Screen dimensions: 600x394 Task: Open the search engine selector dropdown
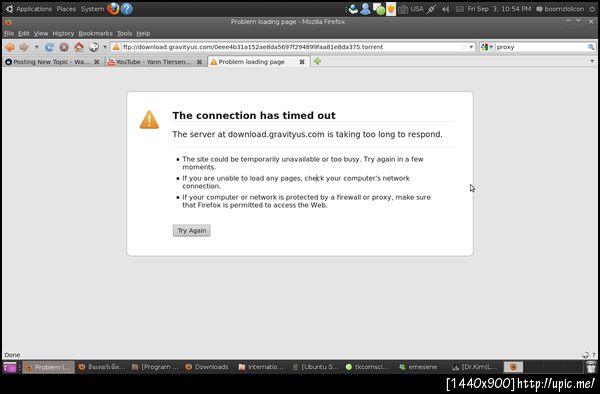coord(487,47)
